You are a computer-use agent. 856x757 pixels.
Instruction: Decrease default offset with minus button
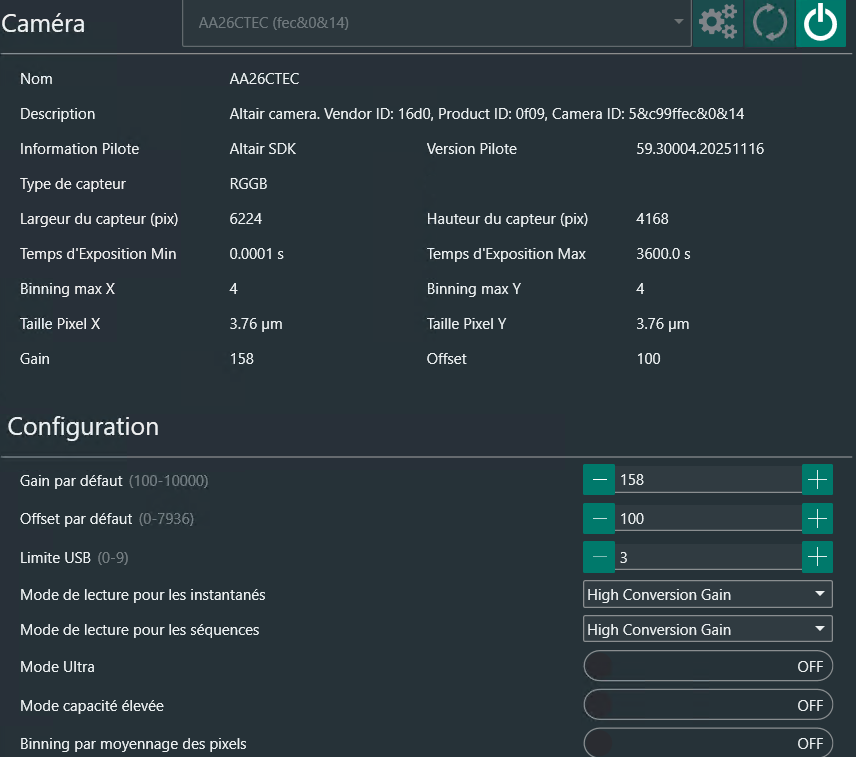point(599,519)
